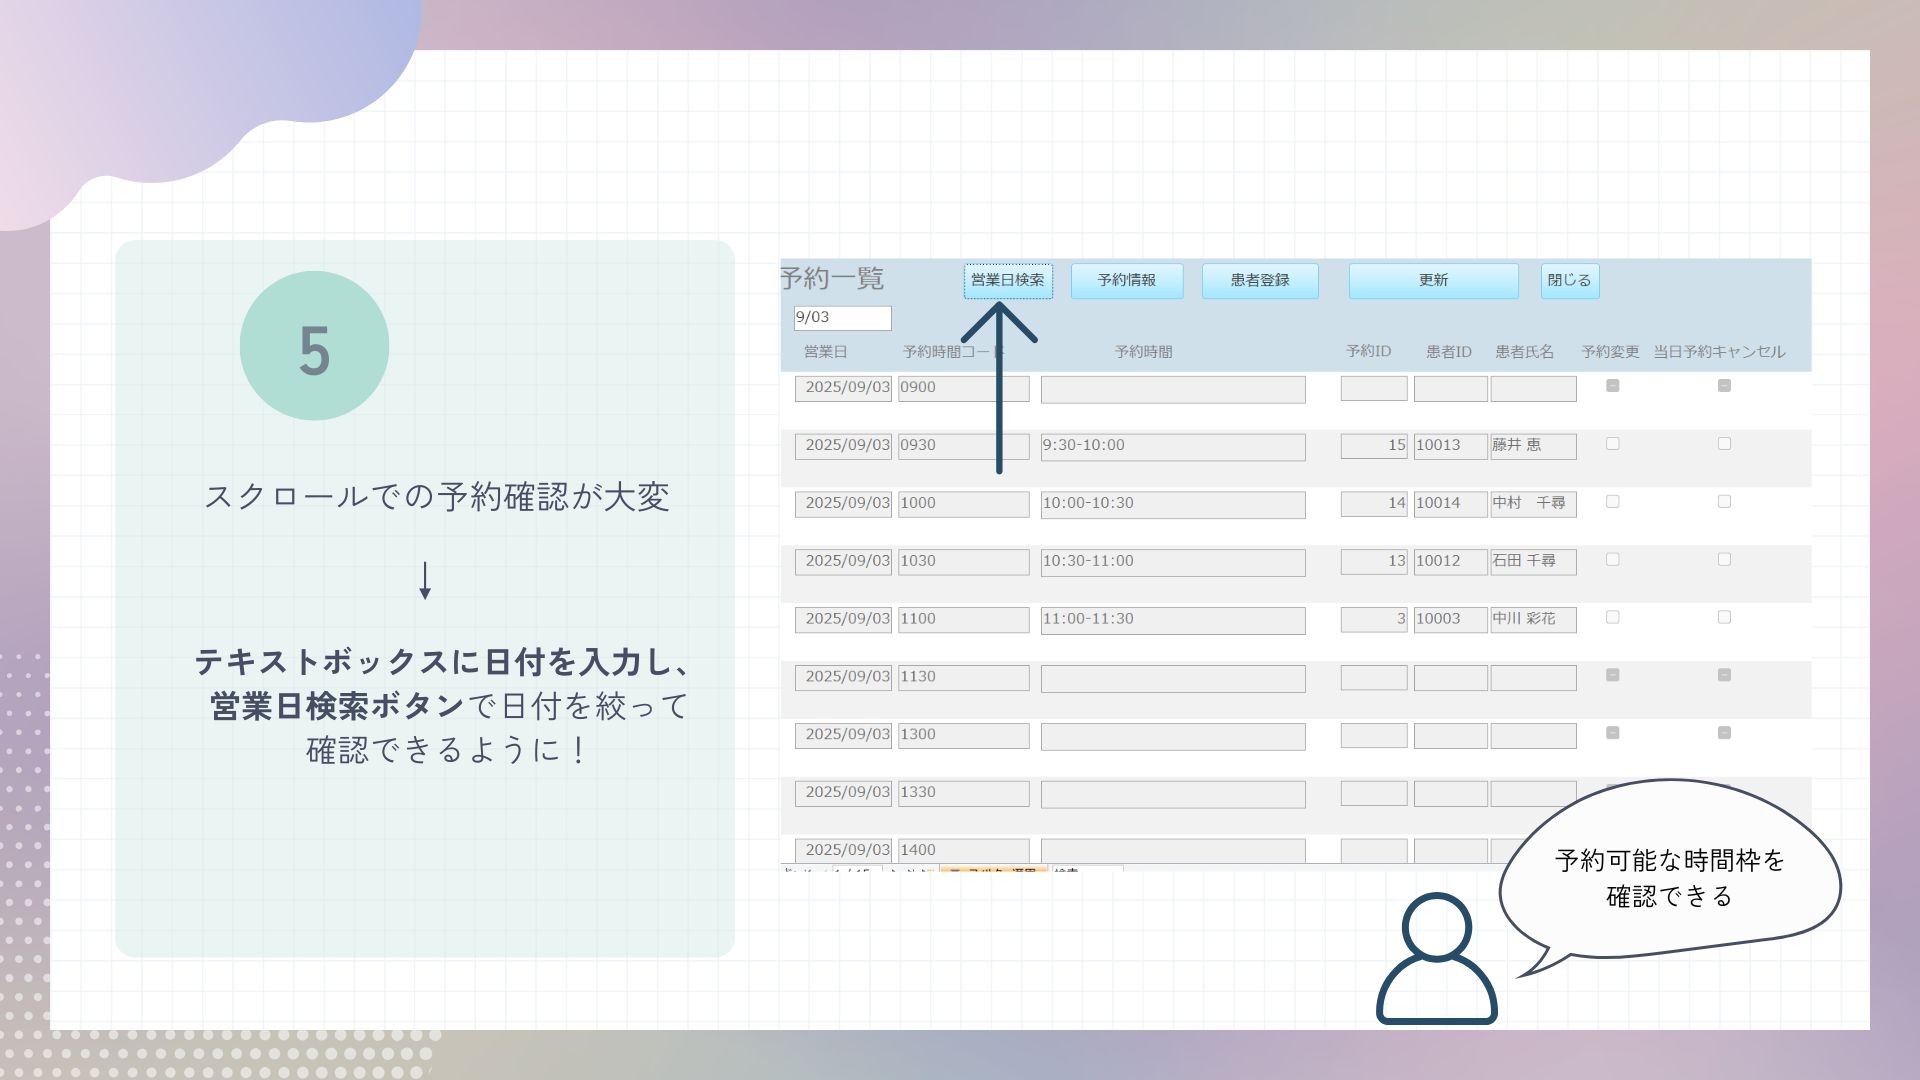
Task: Click the large up arrow icon
Action: coord(999,388)
